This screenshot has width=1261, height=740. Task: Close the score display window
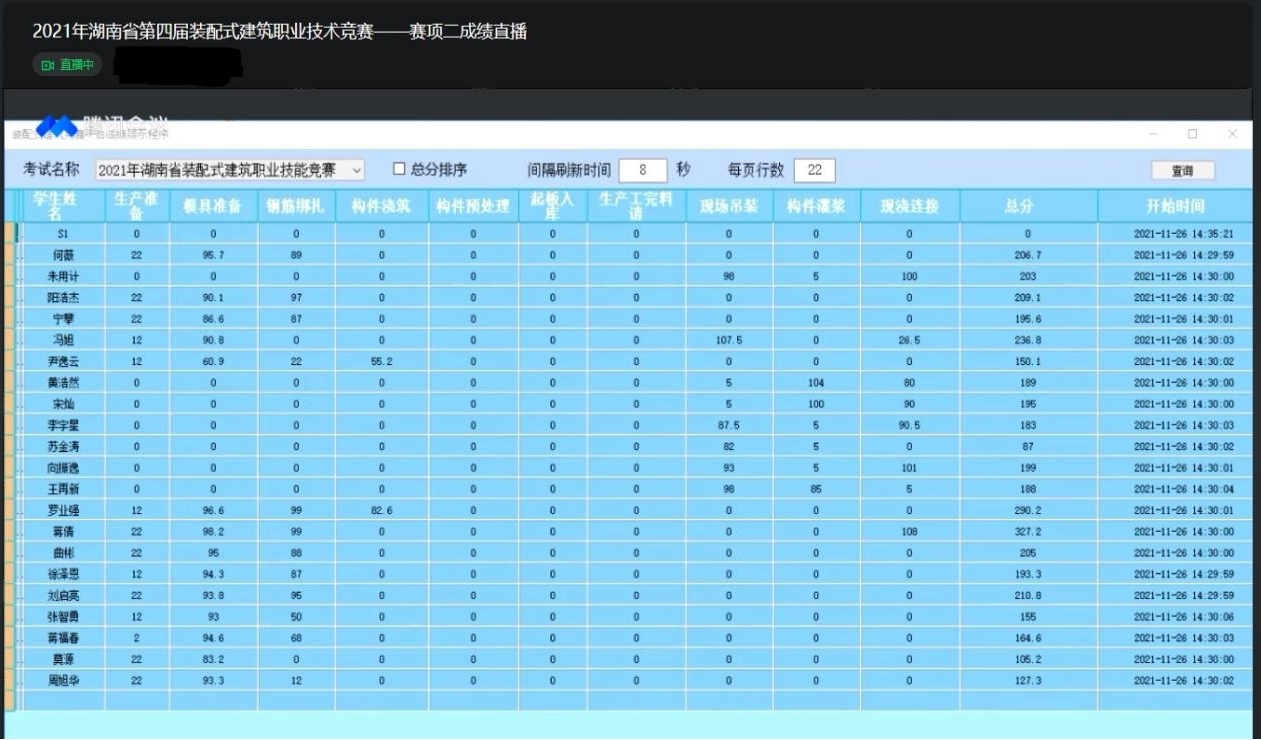coord(1232,134)
